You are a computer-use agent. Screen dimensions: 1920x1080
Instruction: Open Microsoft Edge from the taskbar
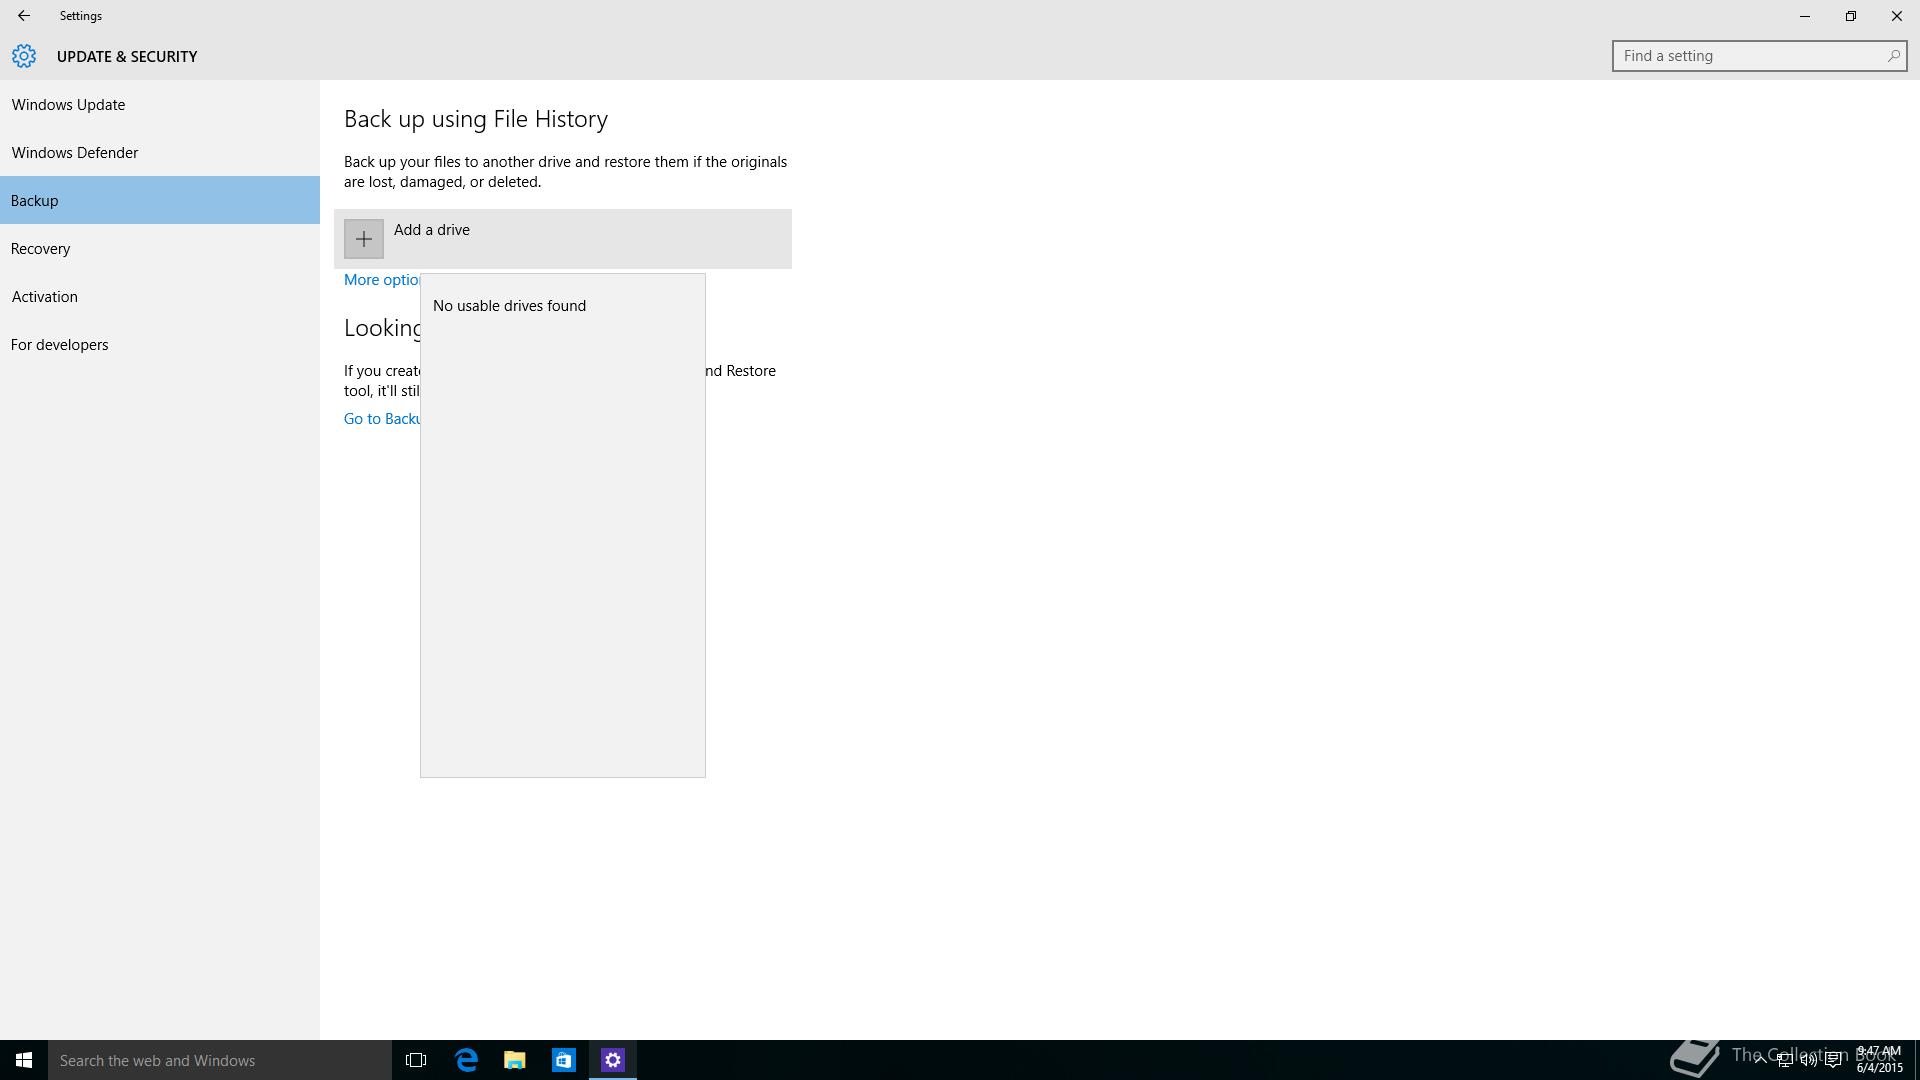[x=466, y=1060]
